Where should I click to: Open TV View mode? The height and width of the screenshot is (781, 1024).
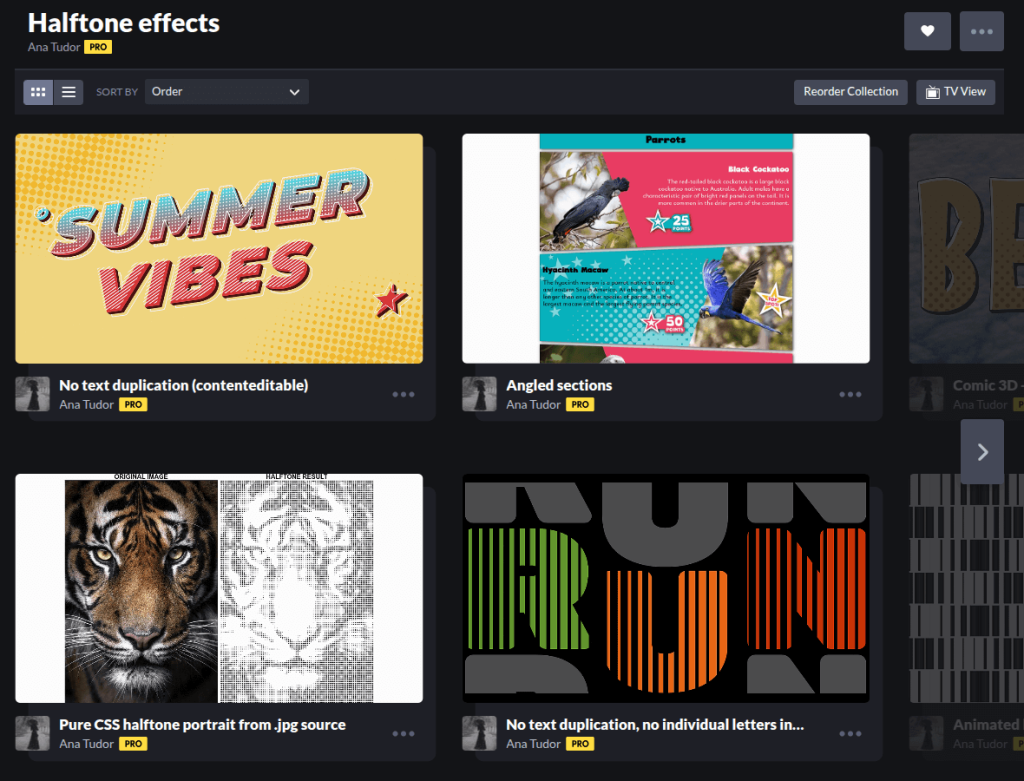click(955, 92)
